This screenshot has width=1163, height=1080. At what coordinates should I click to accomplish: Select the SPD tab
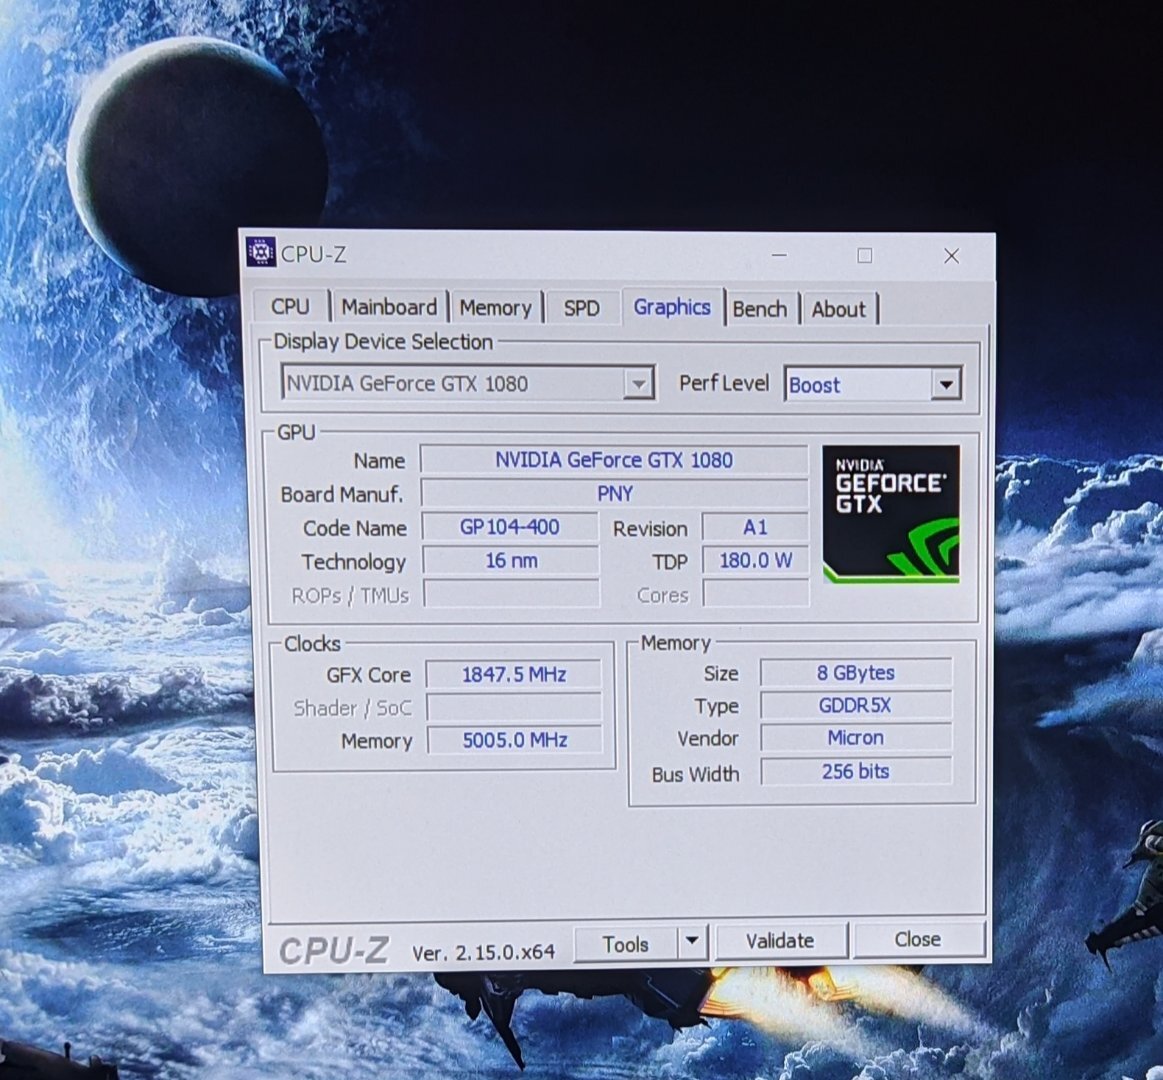pyautogui.click(x=582, y=308)
